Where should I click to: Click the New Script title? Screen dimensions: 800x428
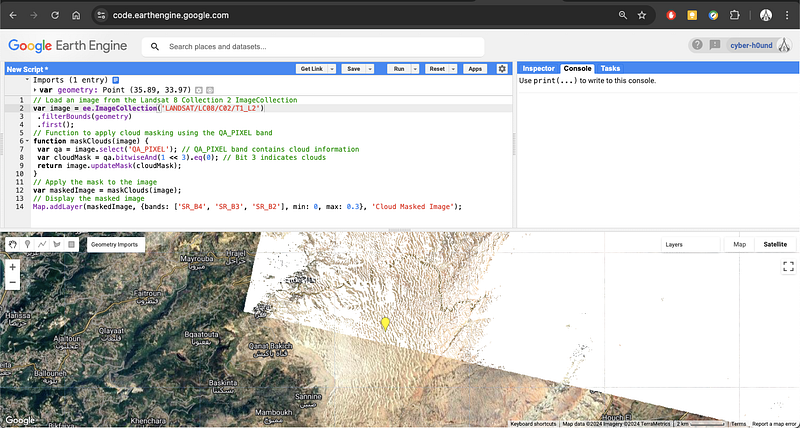pyautogui.click(x=28, y=69)
